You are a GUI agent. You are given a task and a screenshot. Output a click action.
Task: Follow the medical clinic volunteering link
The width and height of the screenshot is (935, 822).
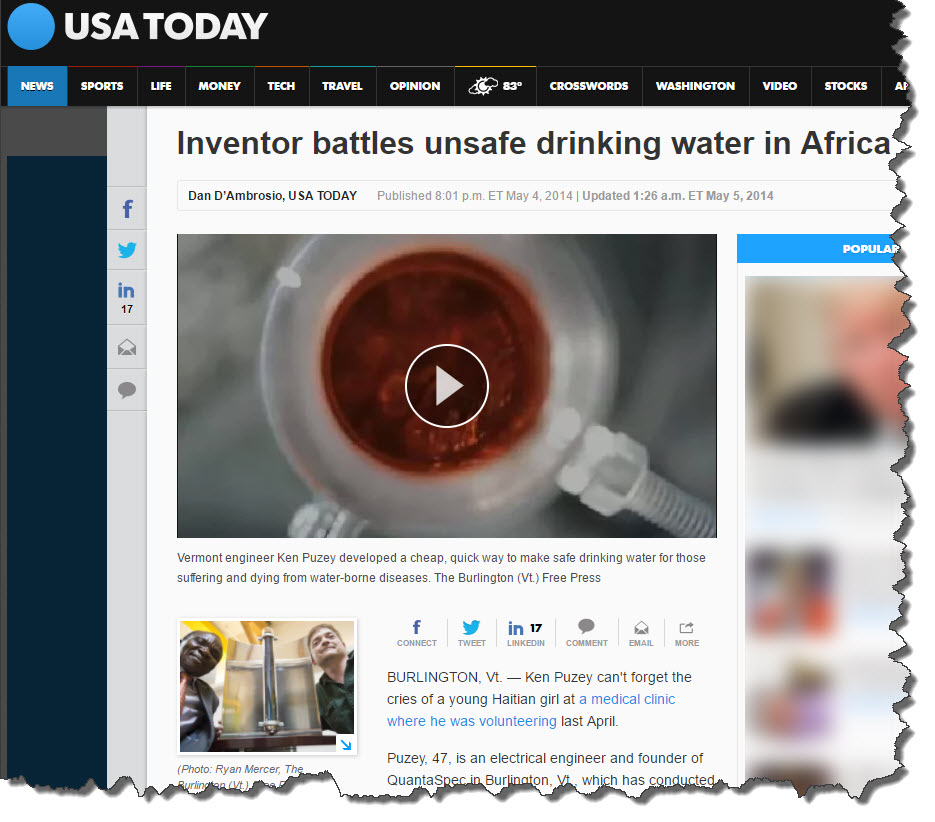[x=531, y=710]
